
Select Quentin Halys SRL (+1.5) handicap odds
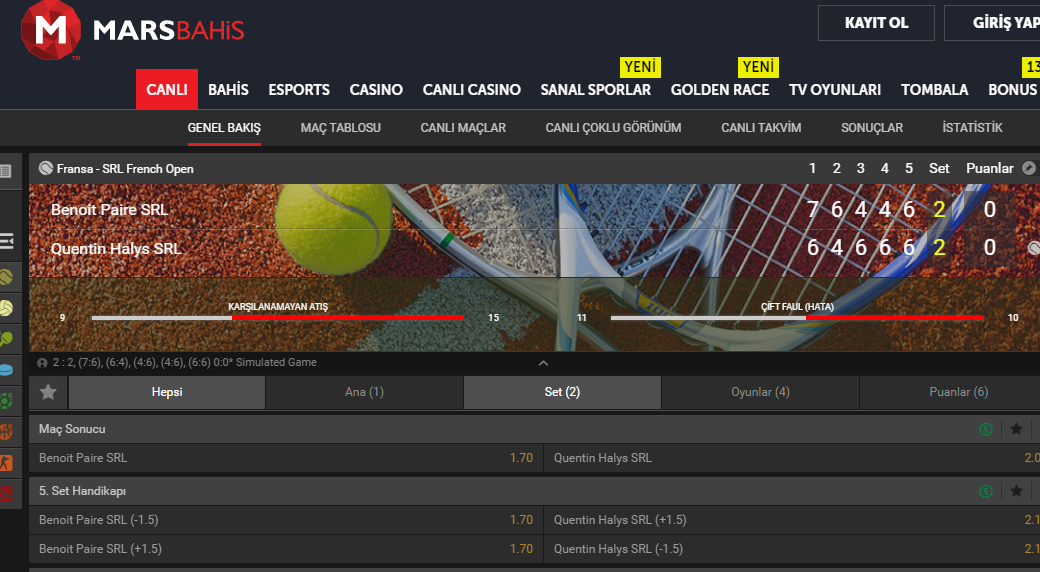[792, 520]
